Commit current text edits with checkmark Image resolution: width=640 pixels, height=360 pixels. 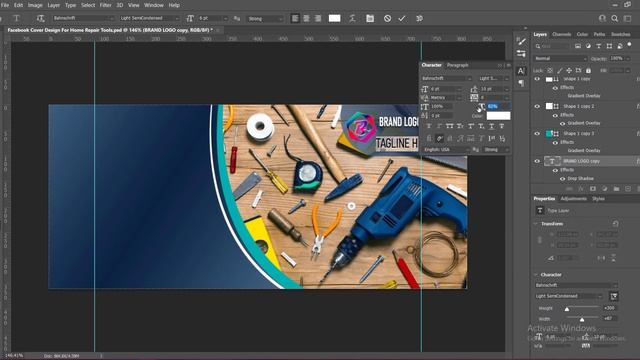pyautogui.click(x=402, y=18)
